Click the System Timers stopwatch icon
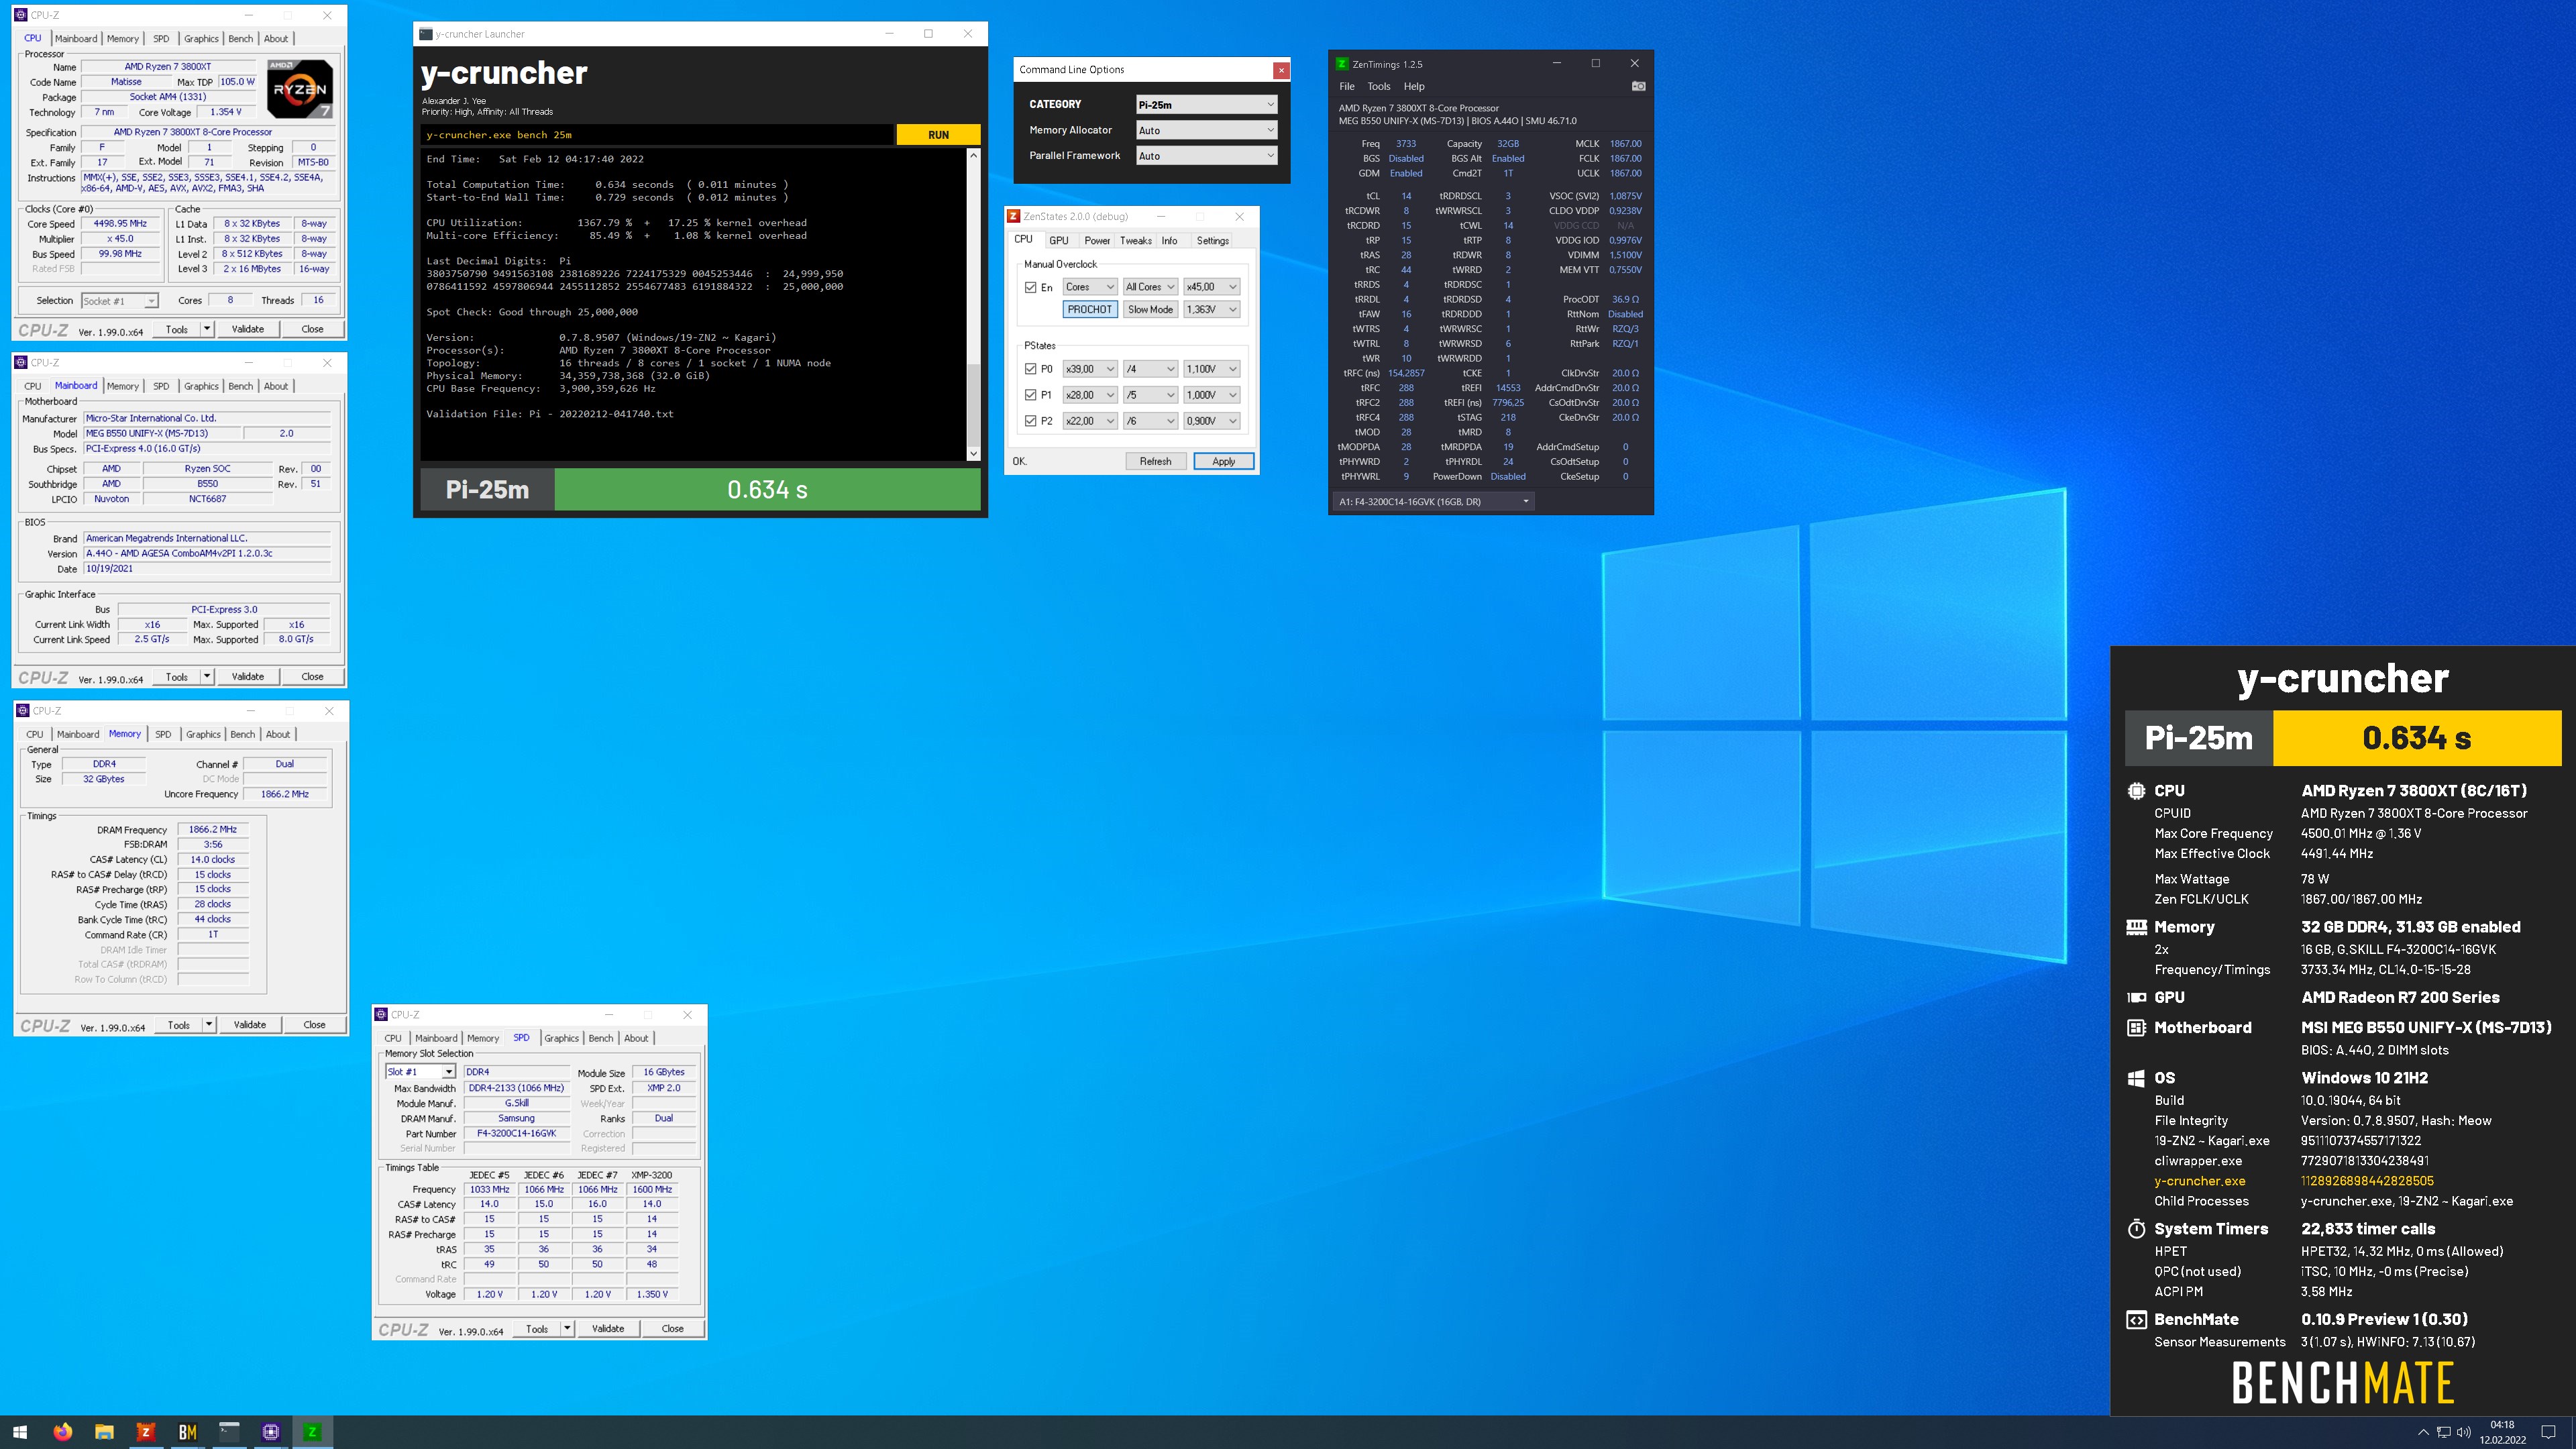The height and width of the screenshot is (1449, 2576). [x=2136, y=1229]
